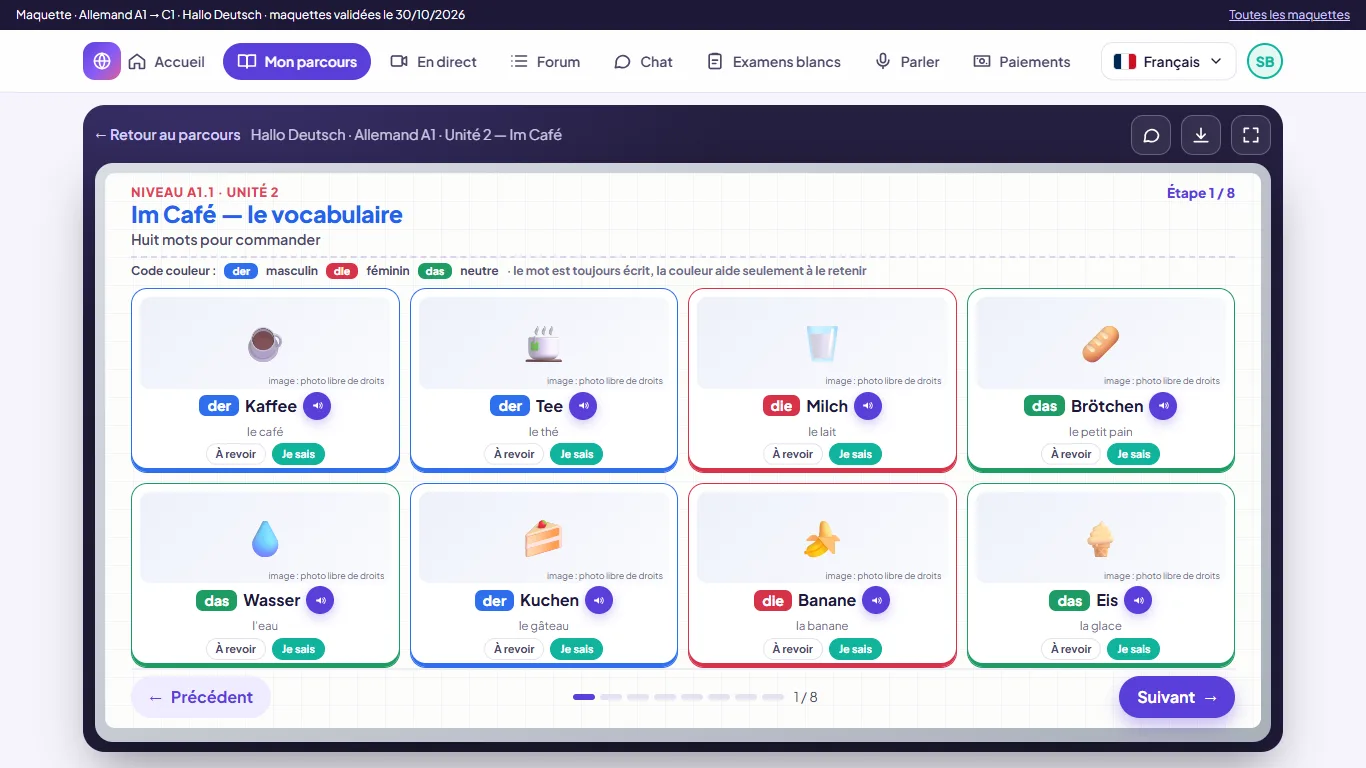Mark Eis as Je sais

pyautogui.click(x=1134, y=649)
